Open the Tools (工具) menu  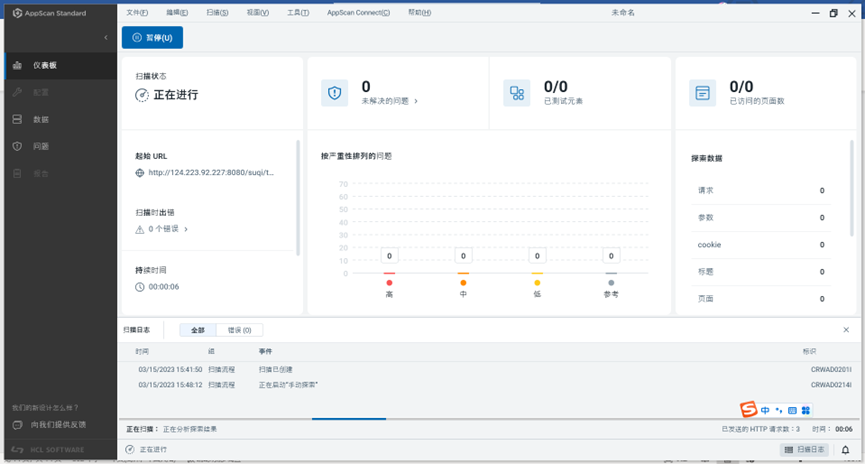[298, 13]
